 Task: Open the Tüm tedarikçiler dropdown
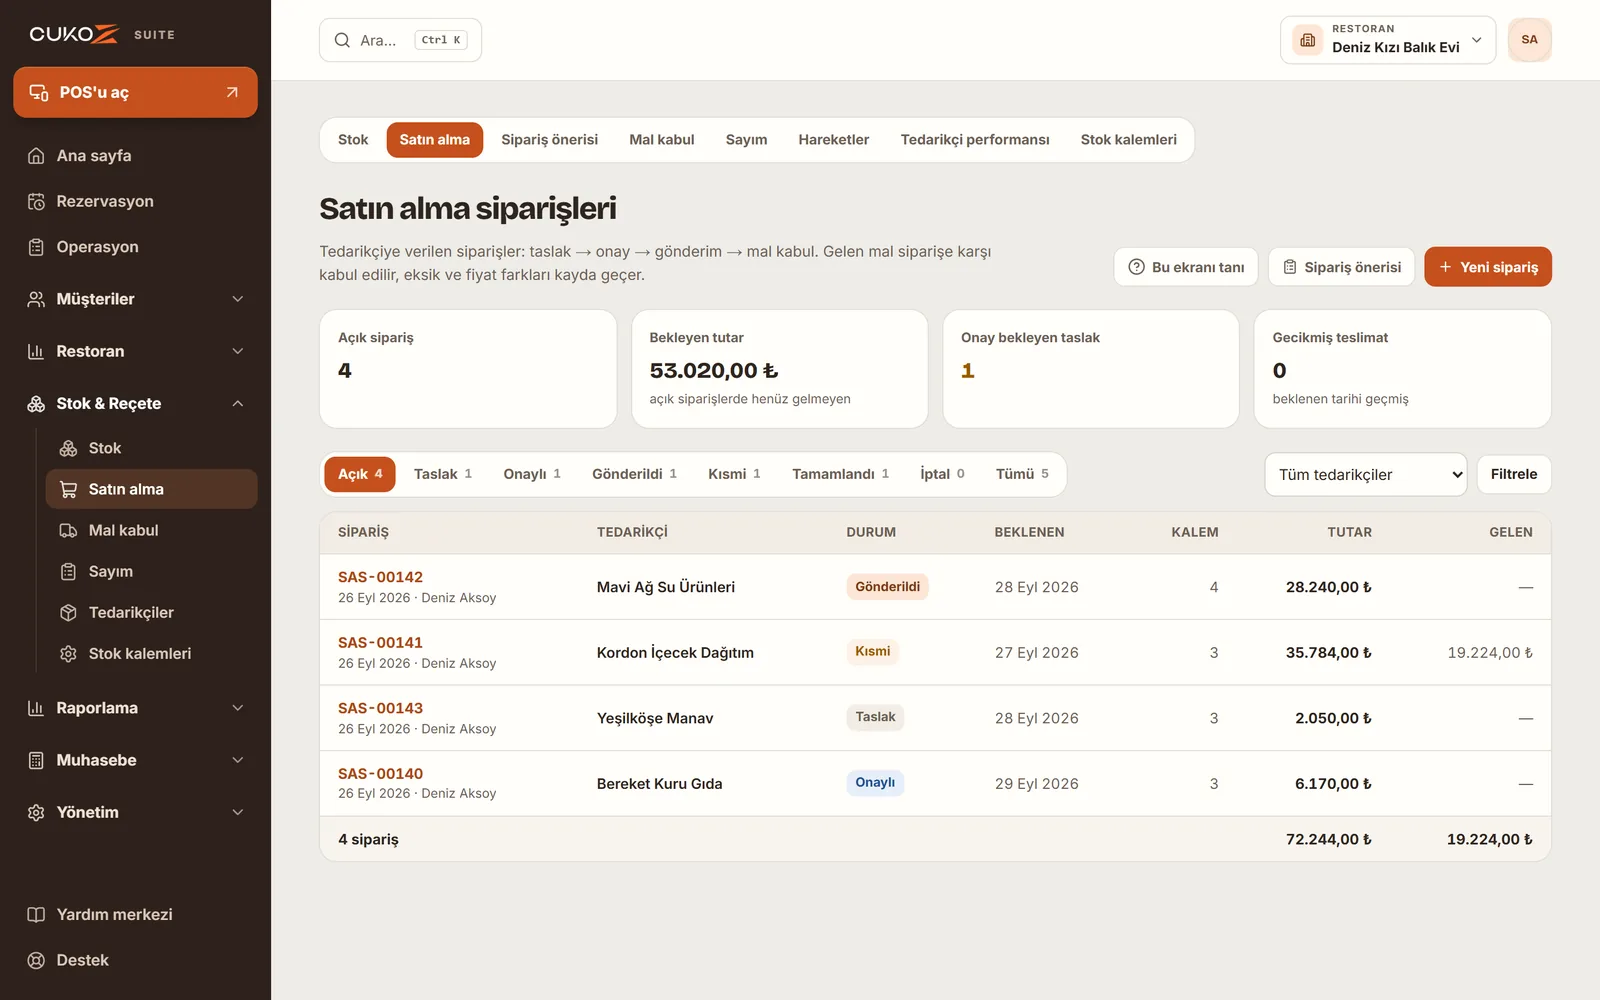[1366, 475]
